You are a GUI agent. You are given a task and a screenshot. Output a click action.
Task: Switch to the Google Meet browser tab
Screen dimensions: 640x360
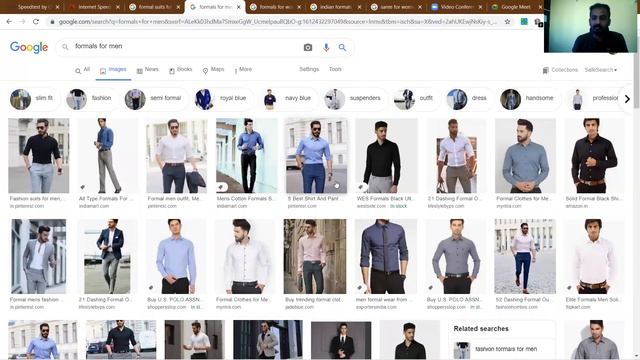515,7
